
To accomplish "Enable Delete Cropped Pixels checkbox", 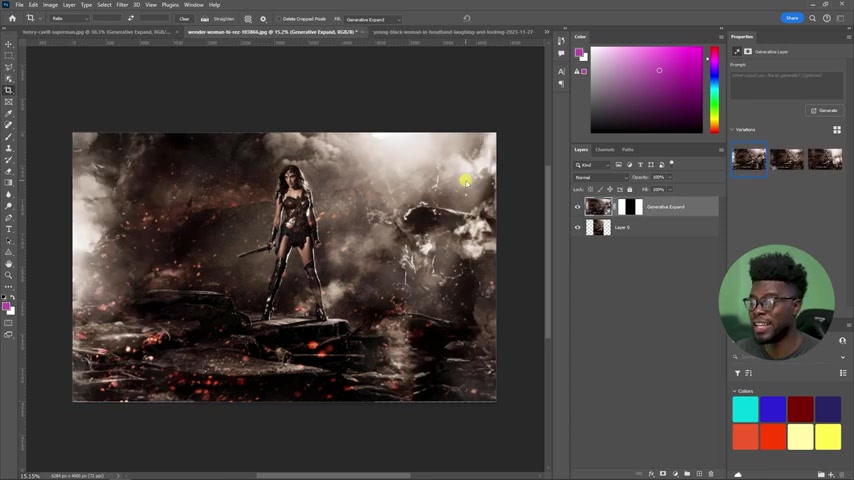I will pyautogui.click(x=279, y=19).
